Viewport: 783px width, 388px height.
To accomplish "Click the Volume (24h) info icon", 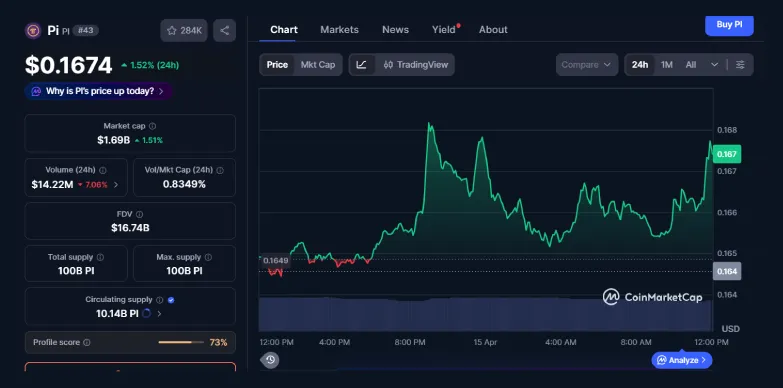I will (103, 170).
